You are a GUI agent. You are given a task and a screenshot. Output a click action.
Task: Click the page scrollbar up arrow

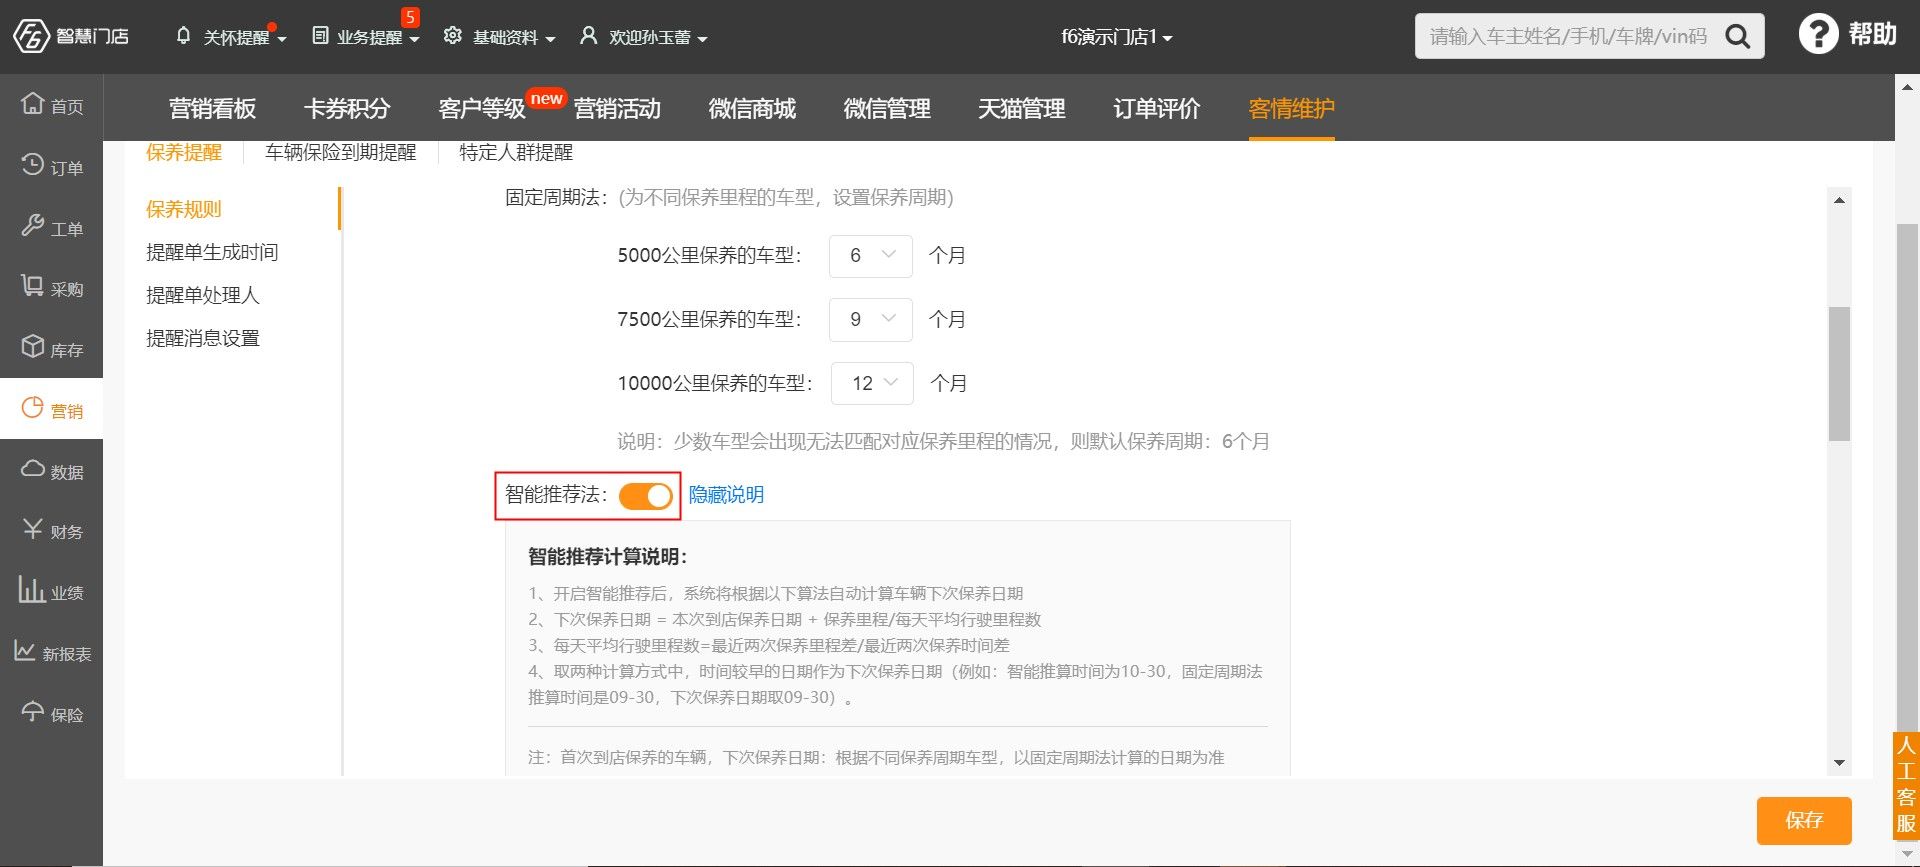pyautogui.click(x=1908, y=87)
